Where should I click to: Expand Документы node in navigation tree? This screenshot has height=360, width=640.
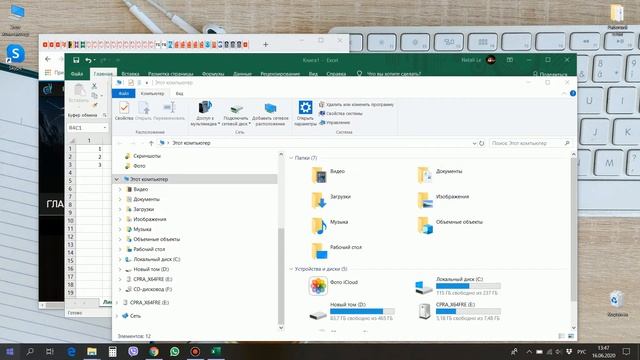120,199
